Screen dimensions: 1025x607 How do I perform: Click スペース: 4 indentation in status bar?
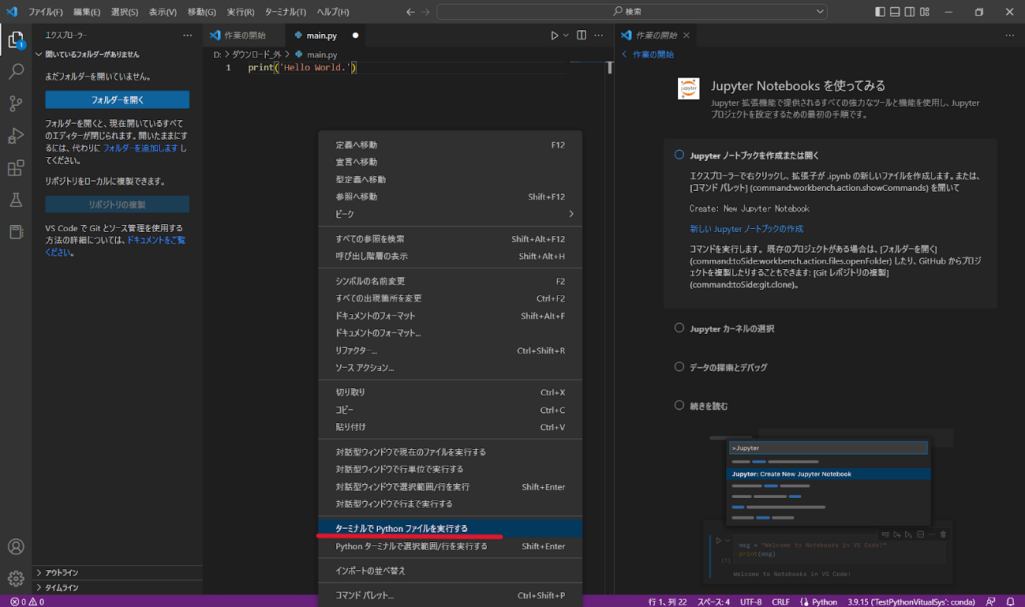click(713, 602)
